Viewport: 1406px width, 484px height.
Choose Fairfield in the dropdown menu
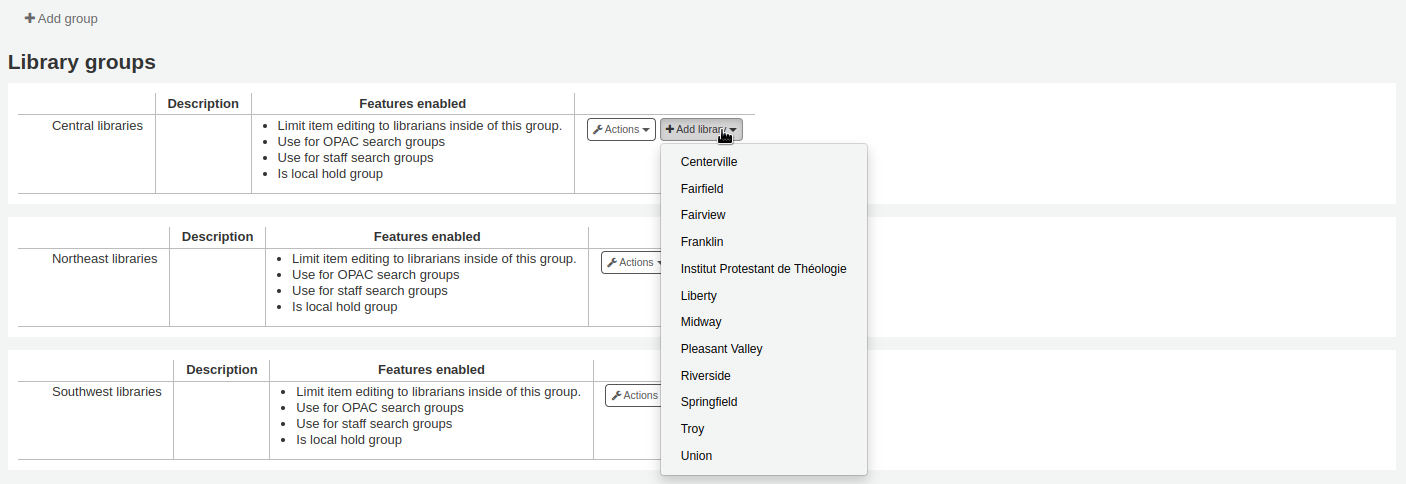click(x=702, y=189)
